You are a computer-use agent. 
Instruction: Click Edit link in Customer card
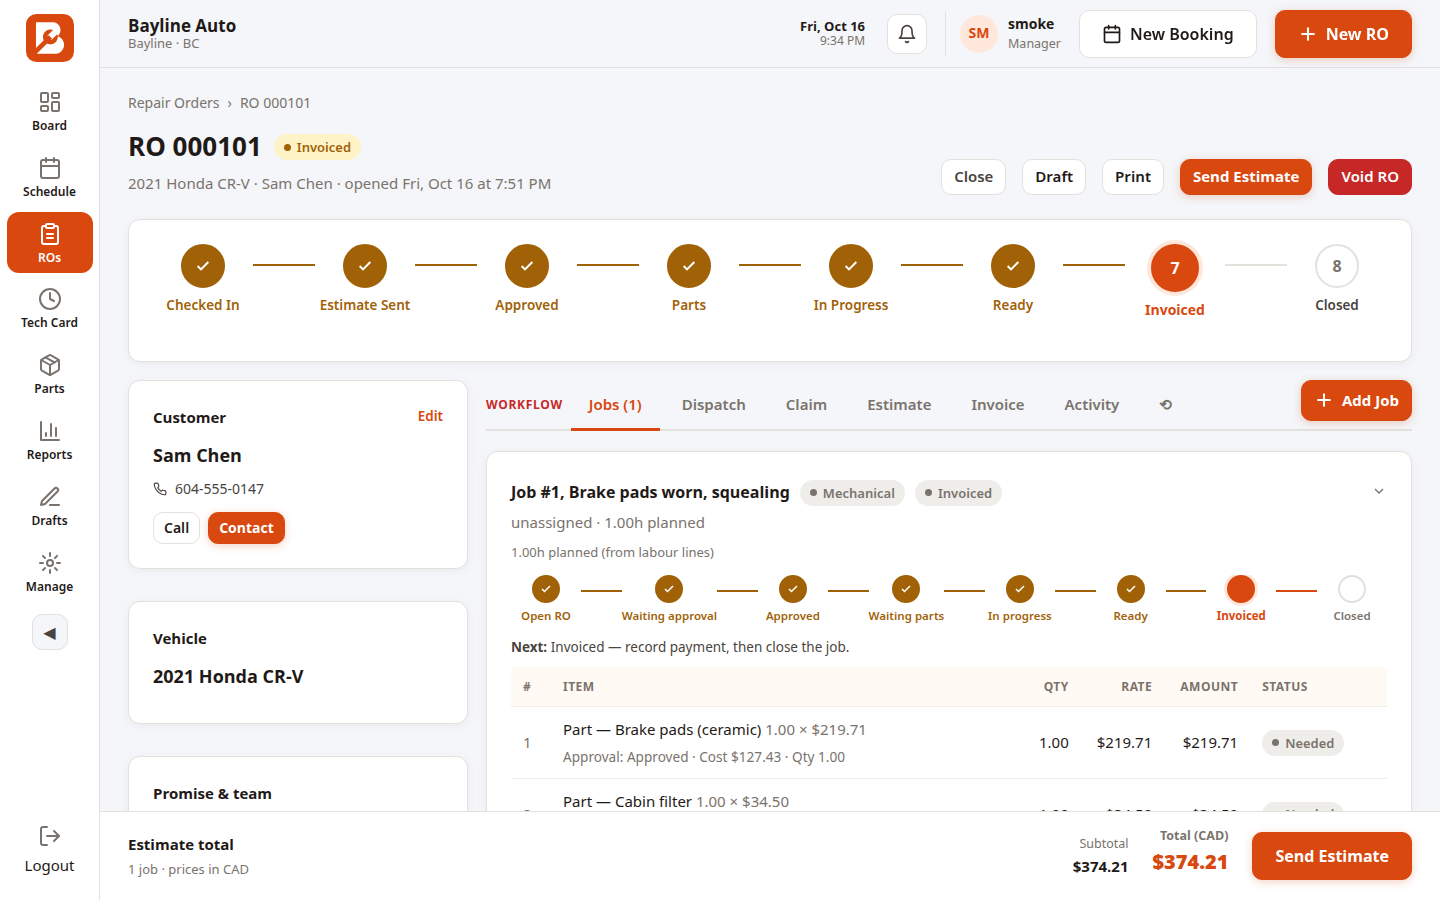[430, 416]
